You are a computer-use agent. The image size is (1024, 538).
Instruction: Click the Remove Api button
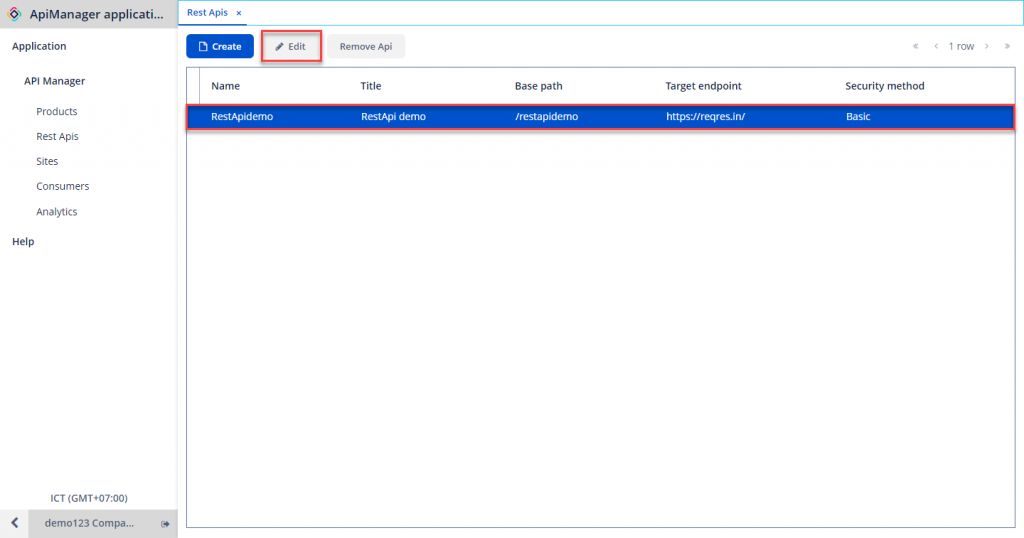click(365, 46)
